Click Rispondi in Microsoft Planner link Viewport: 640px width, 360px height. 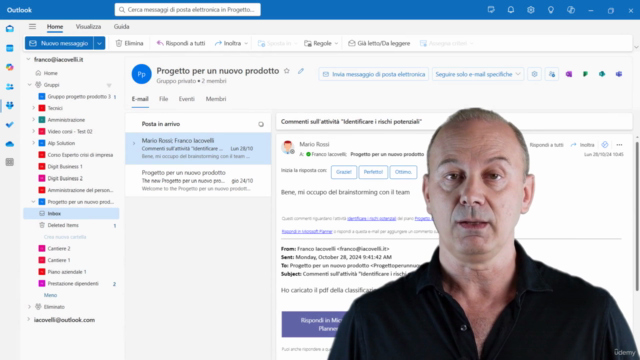pos(307,231)
